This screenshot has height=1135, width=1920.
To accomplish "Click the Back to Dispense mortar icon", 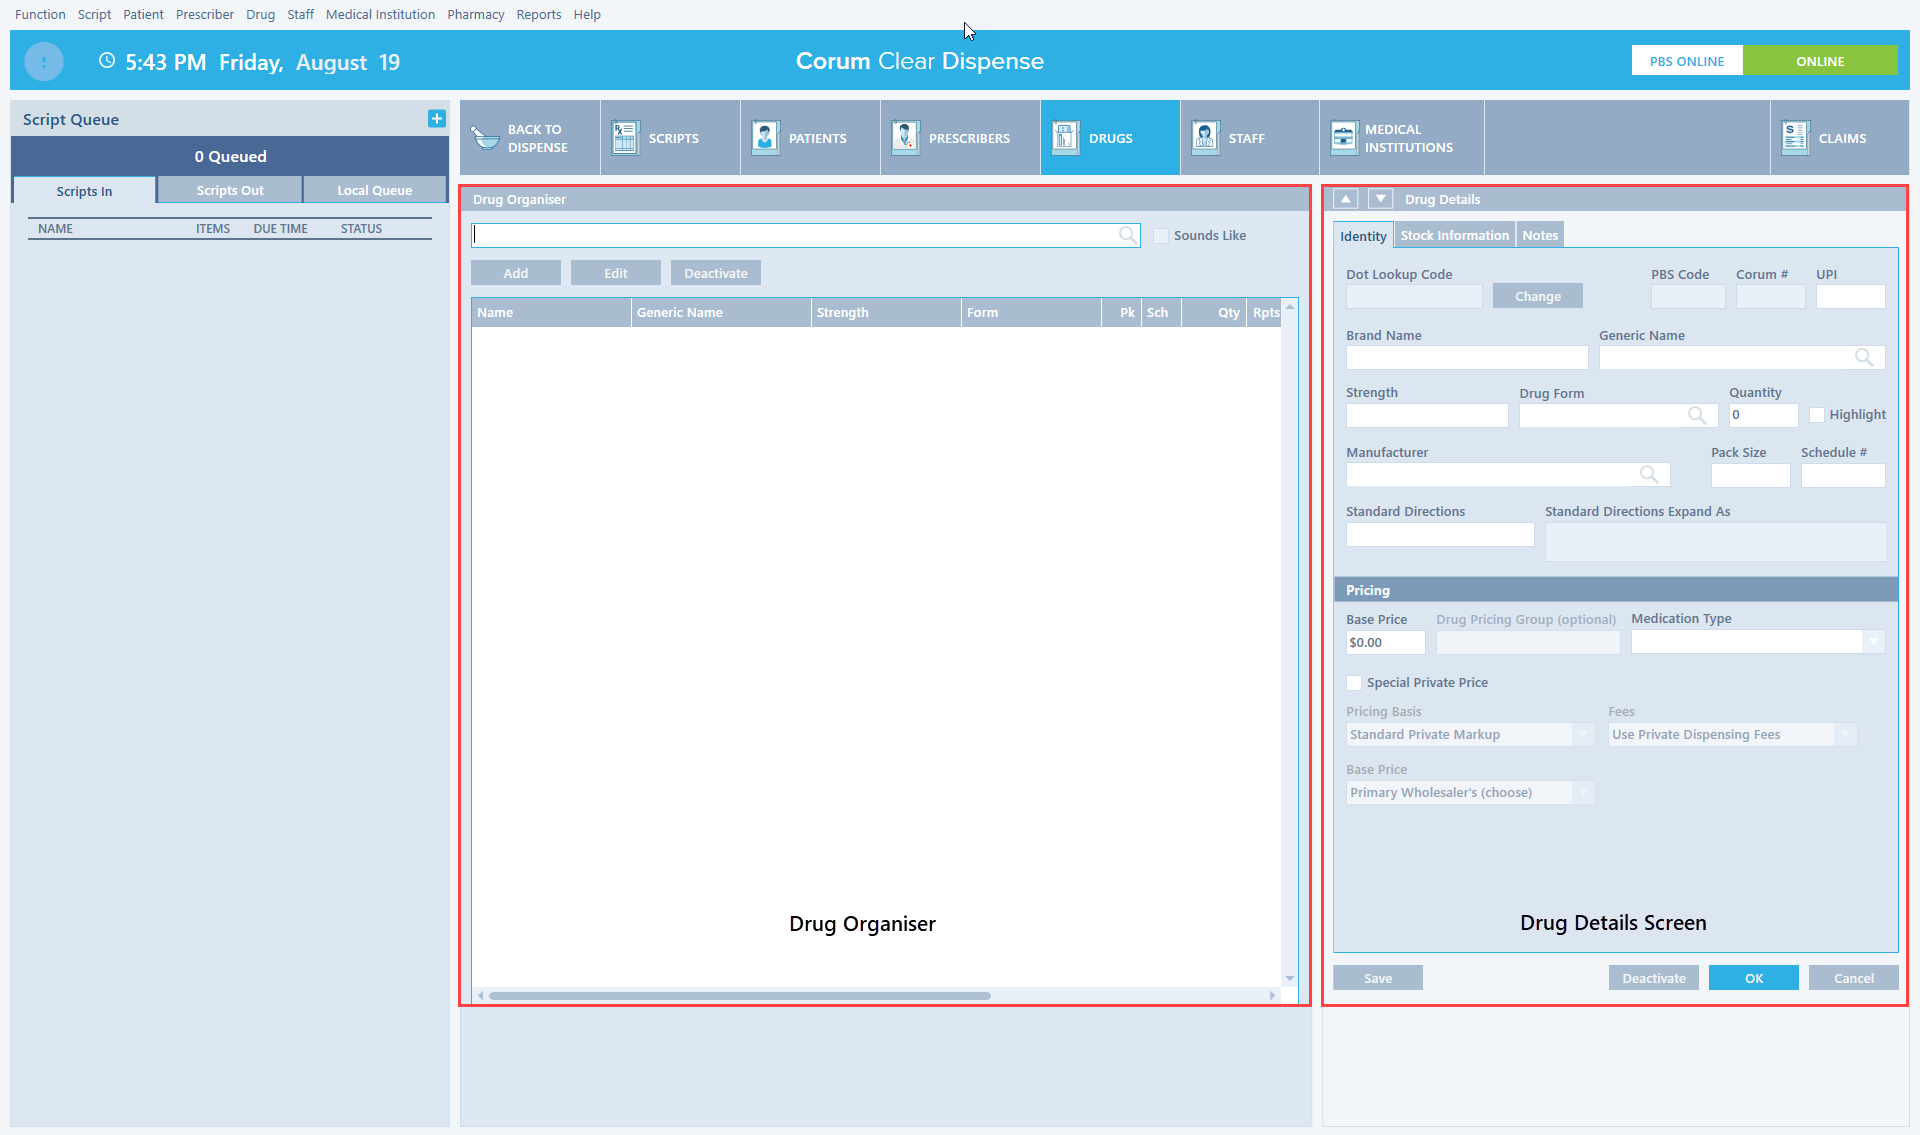I will [485, 138].
